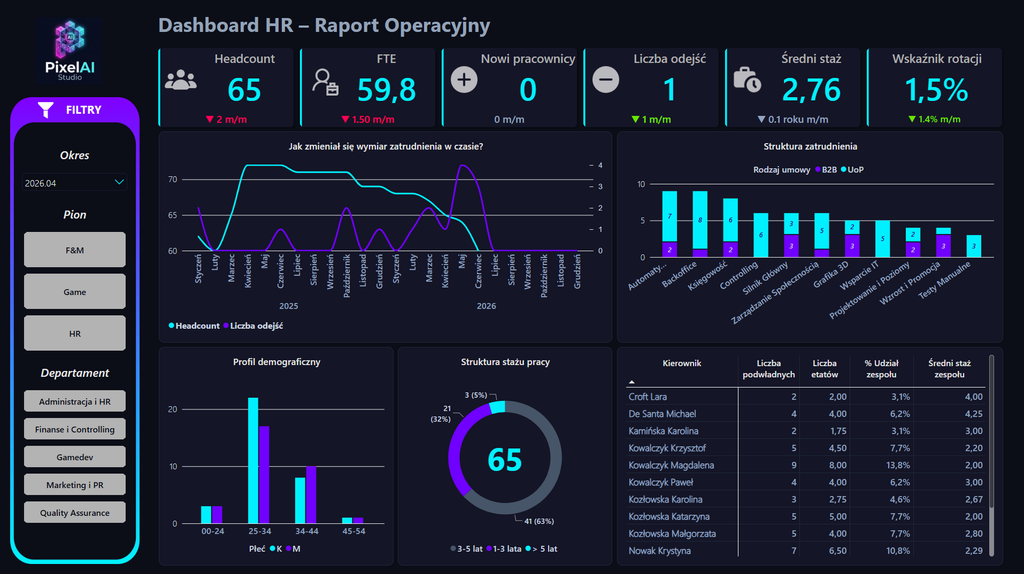
Task: Filter by Gamedev department
Action: pyautogui.click(x=74, y=457)
